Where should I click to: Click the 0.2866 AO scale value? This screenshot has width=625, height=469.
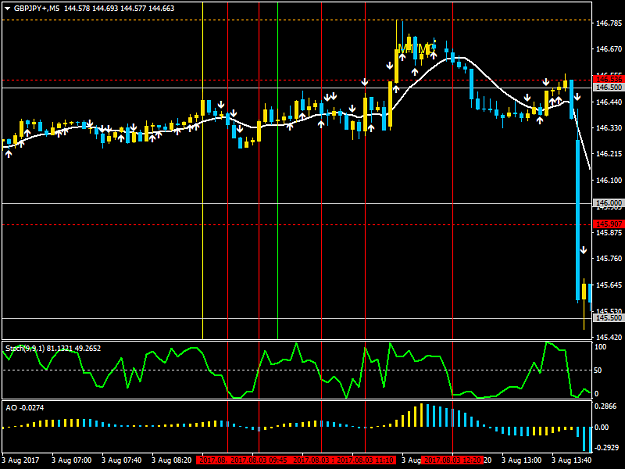(605, 406)
